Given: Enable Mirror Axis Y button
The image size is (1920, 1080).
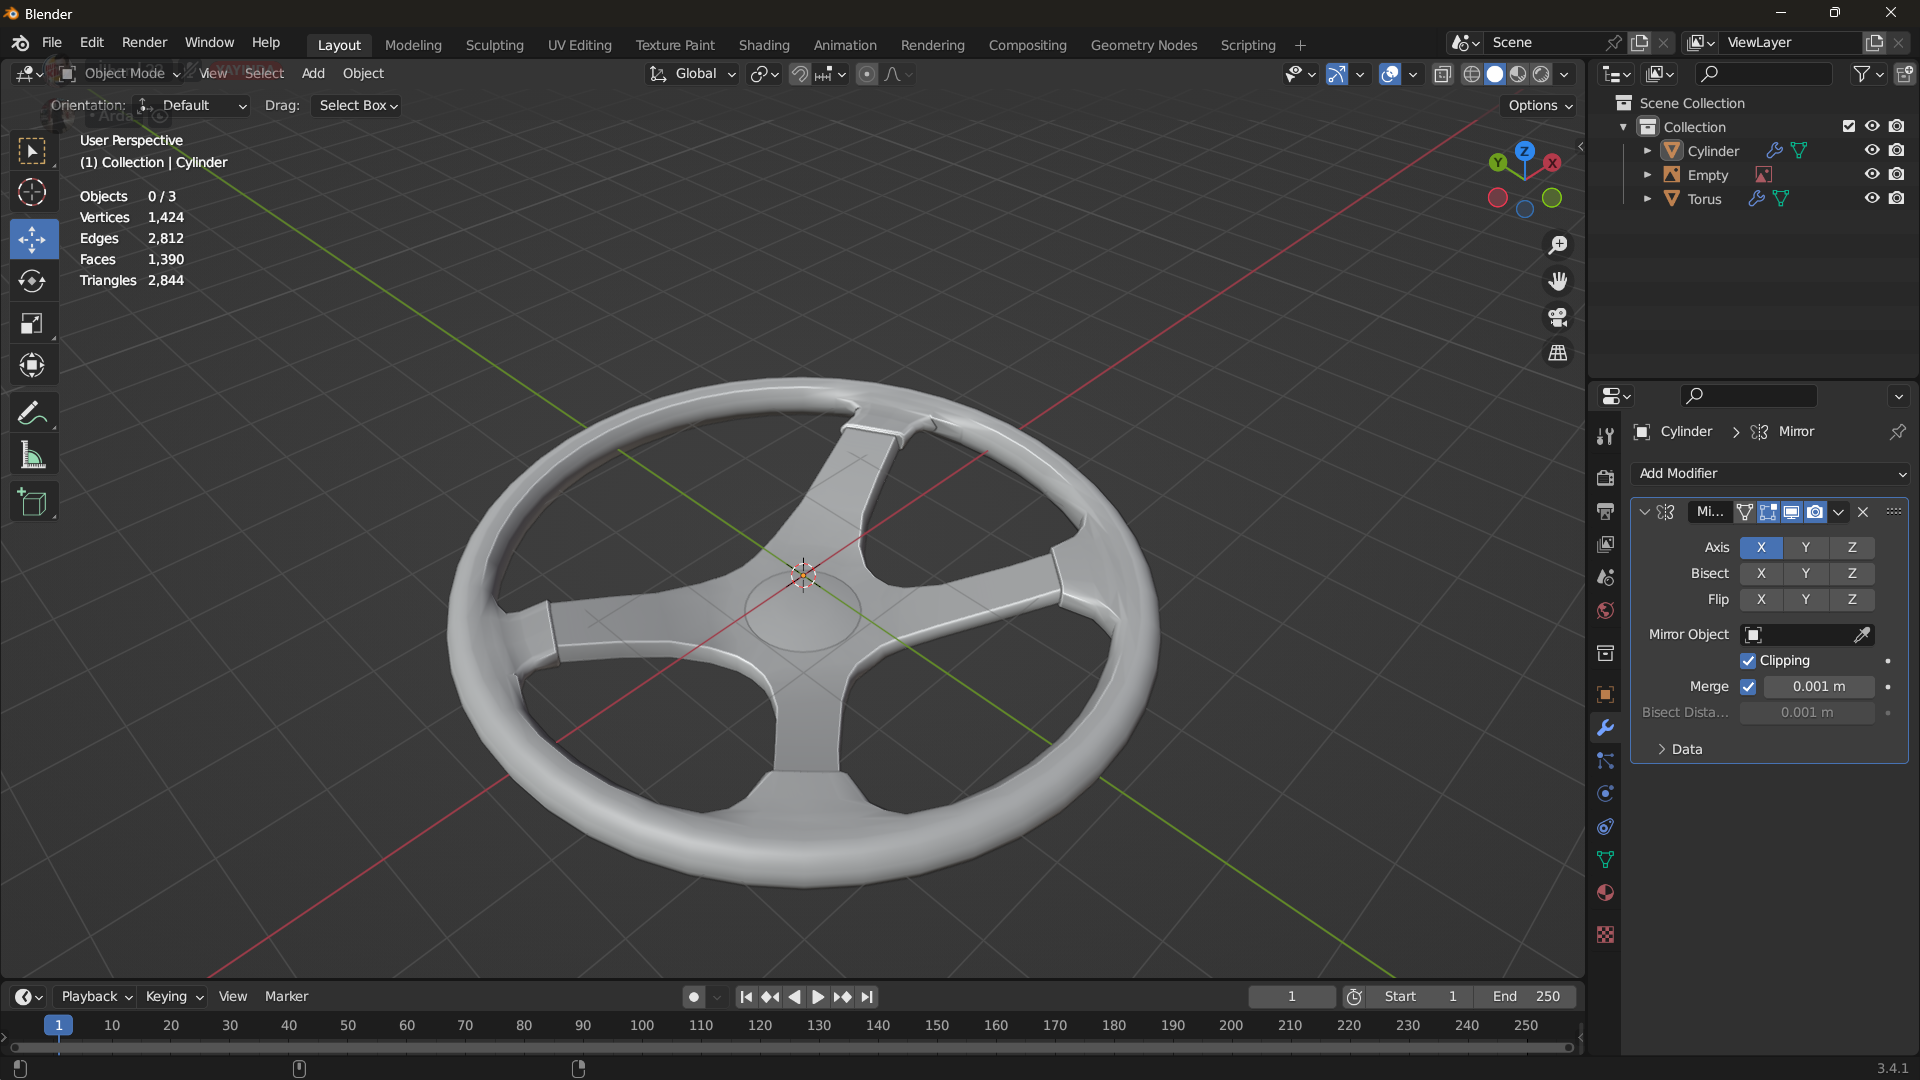Looking at the screenshot, I should pyautogui.click(x=1805, y=548).
